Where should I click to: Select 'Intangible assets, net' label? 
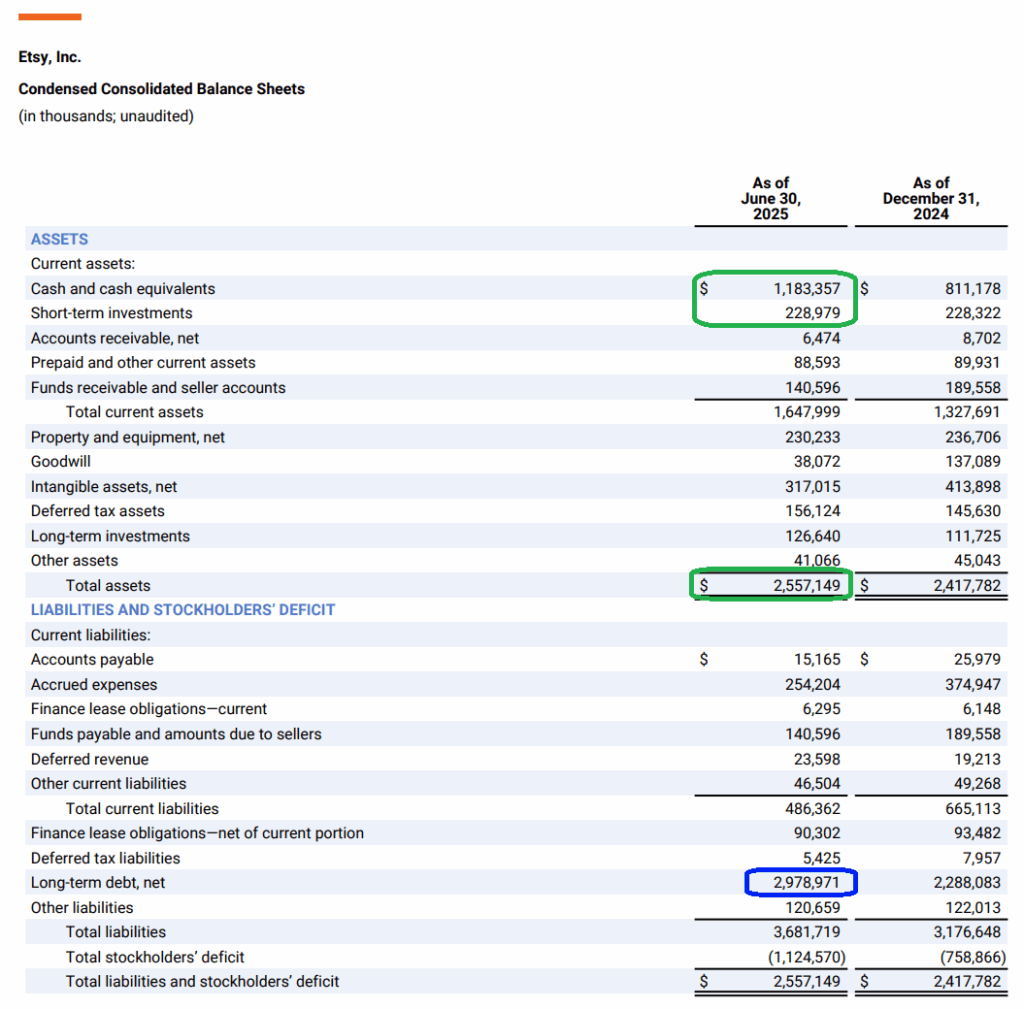pos(104,487)
